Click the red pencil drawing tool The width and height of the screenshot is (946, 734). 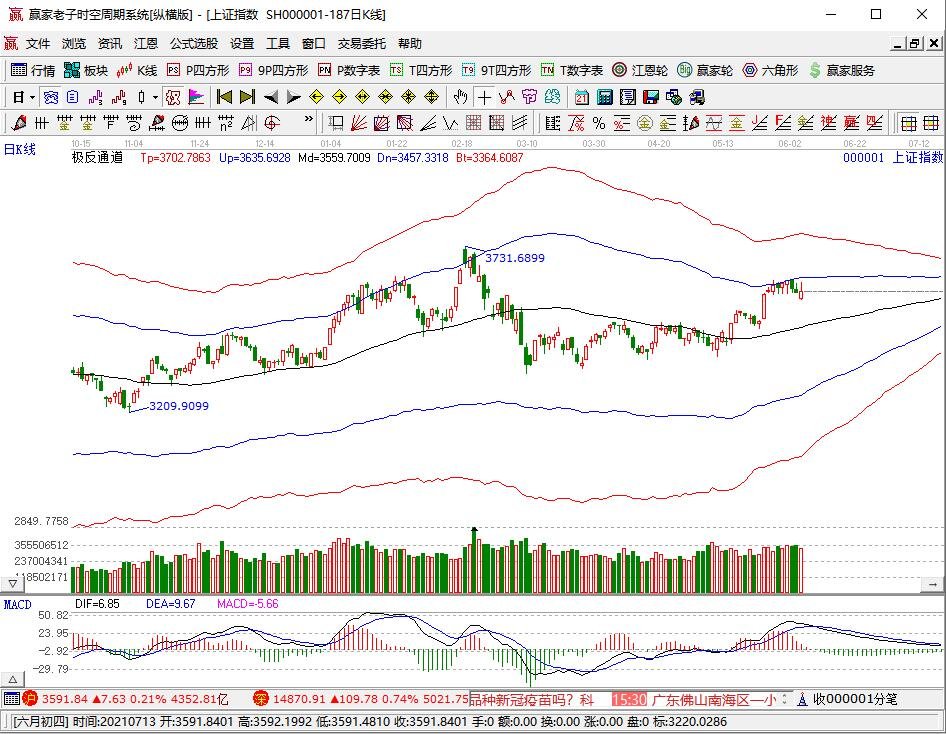click(x=18, y=123)
